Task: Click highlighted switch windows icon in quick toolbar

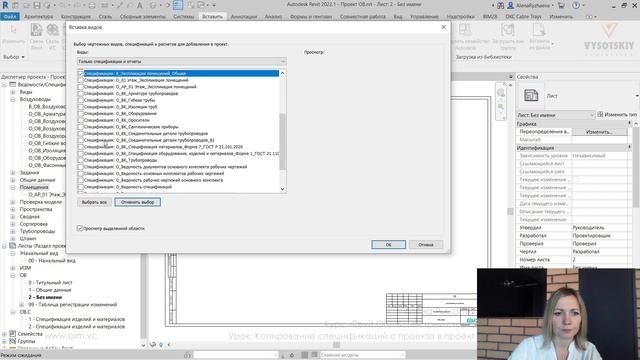Action: click(x=178, y=5)
